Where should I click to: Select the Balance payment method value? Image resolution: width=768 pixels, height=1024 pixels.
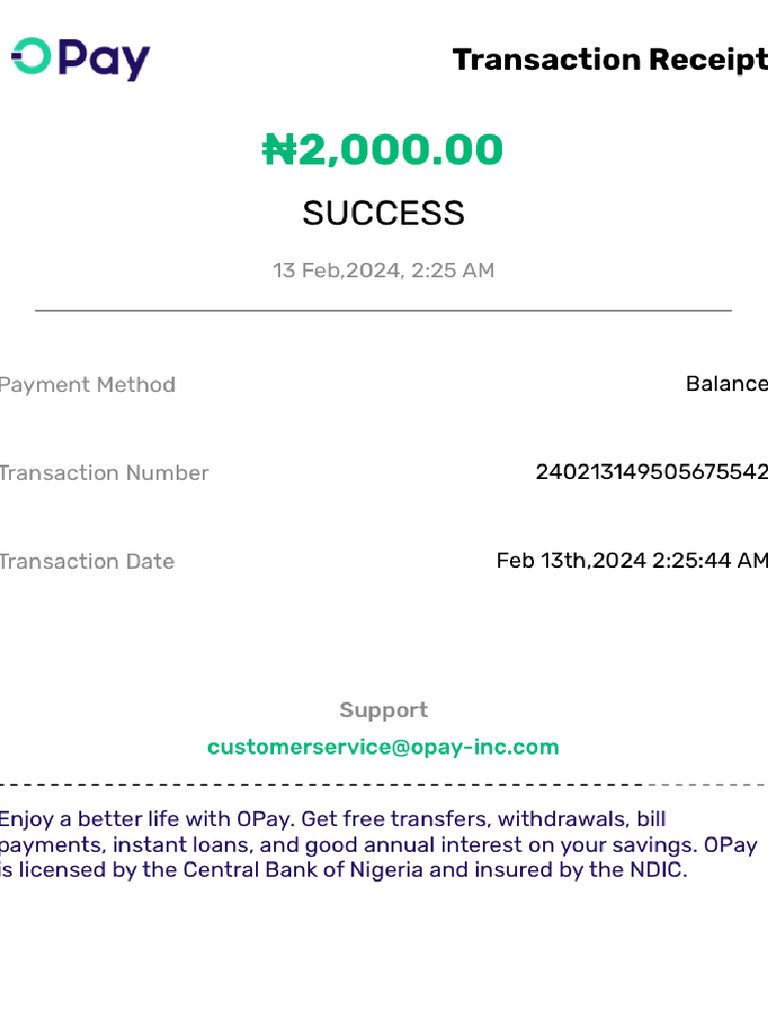pyautogui.click(x=727, y=384)
